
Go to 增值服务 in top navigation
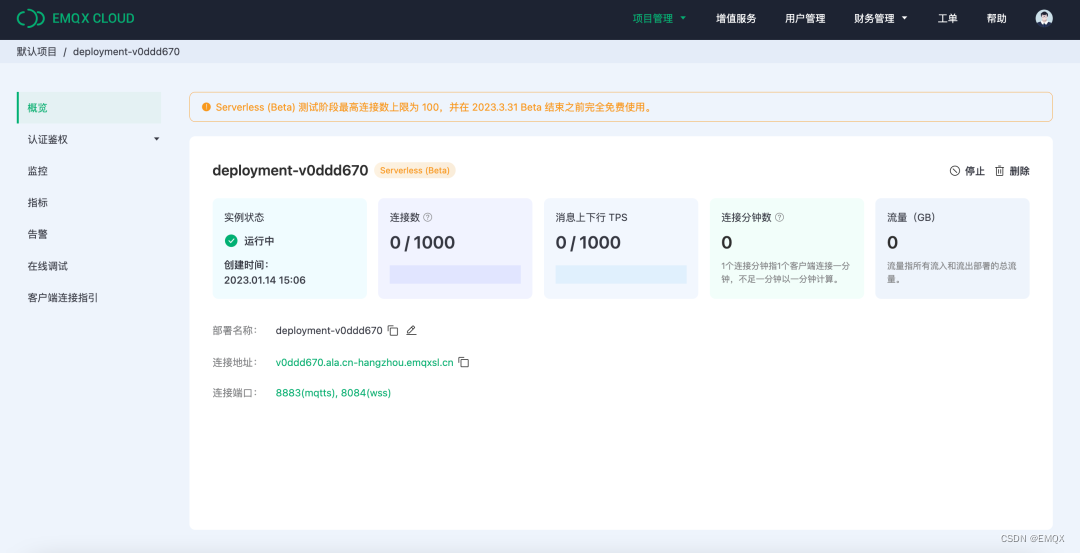(736, 19)
